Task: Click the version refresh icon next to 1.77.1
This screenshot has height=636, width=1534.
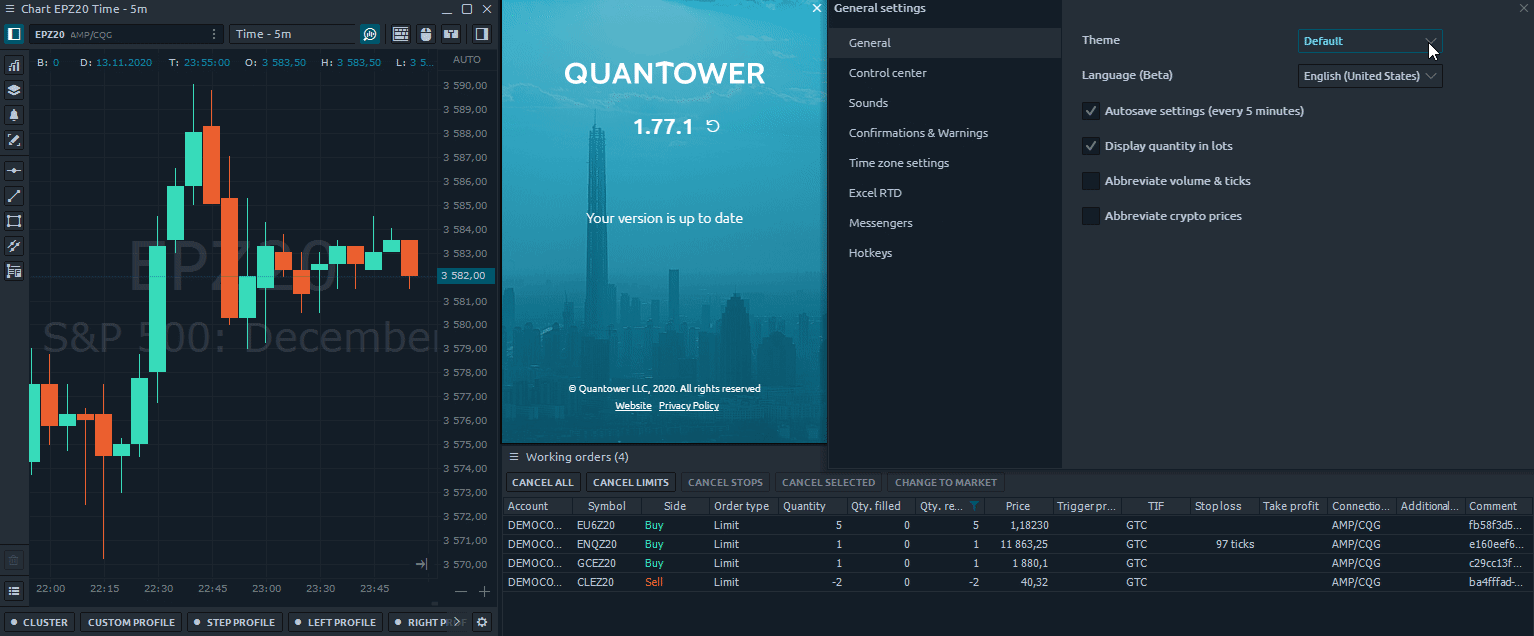Action: [x=713, y=127]
